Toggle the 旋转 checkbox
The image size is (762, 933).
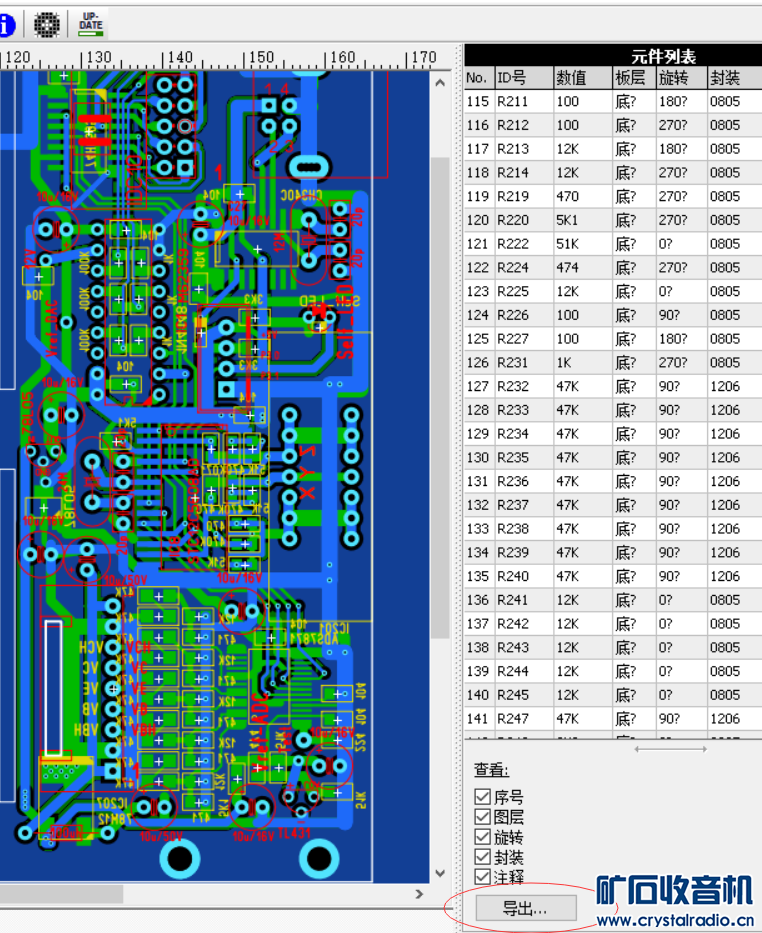[482, 837]
